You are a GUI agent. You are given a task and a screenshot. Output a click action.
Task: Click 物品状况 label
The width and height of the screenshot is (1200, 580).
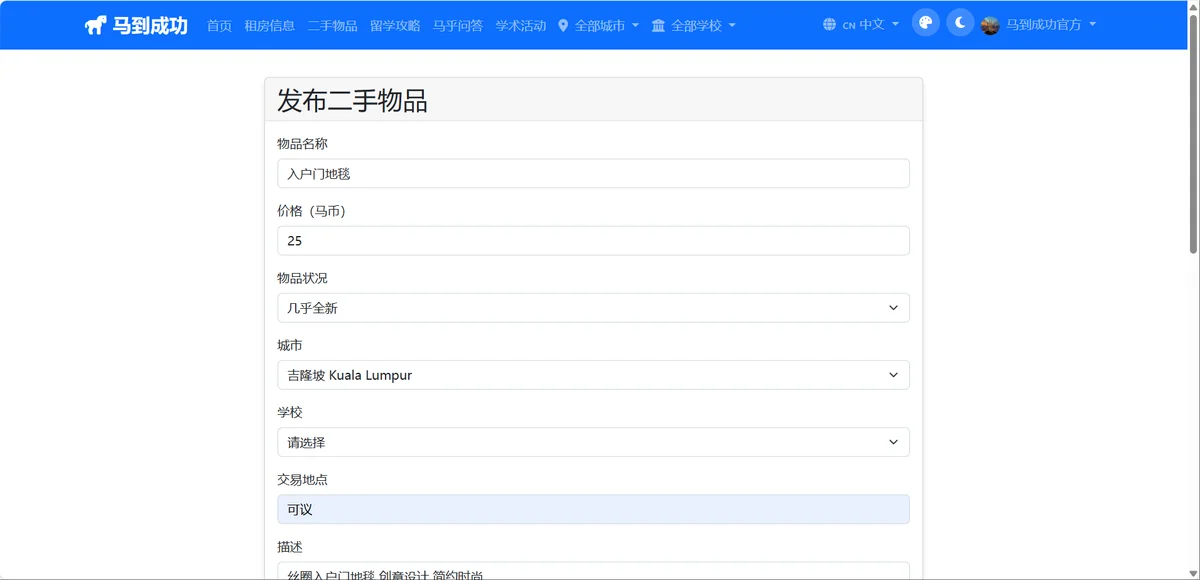tap(302, 278)
